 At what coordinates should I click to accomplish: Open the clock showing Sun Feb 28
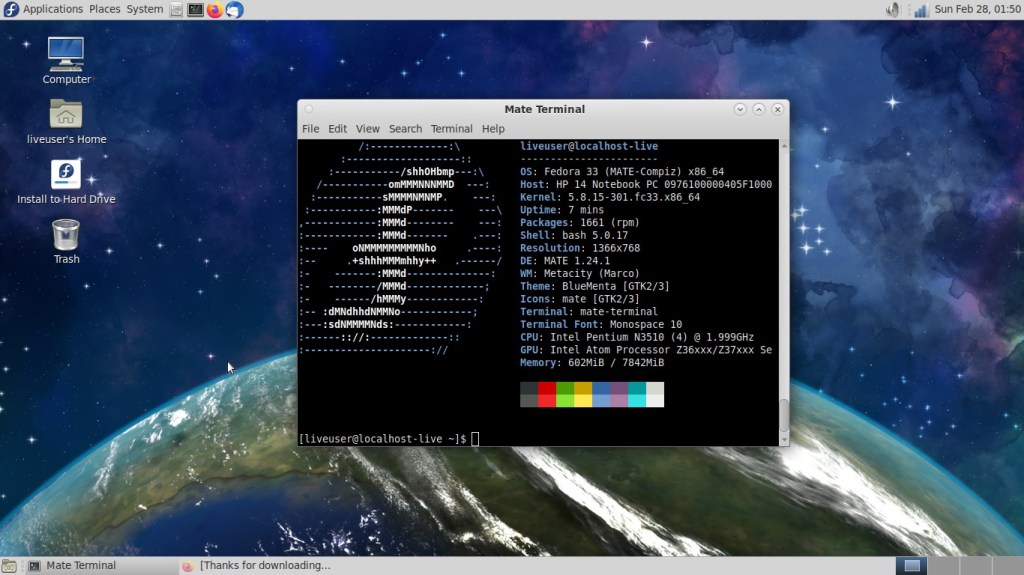tap(975, 10)
